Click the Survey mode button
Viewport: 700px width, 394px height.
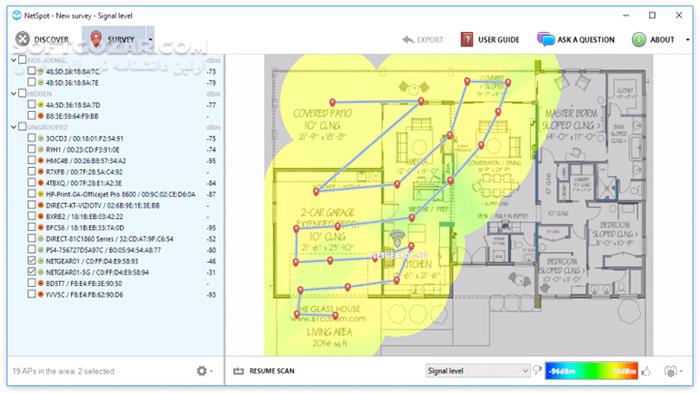tap(113, 39)
